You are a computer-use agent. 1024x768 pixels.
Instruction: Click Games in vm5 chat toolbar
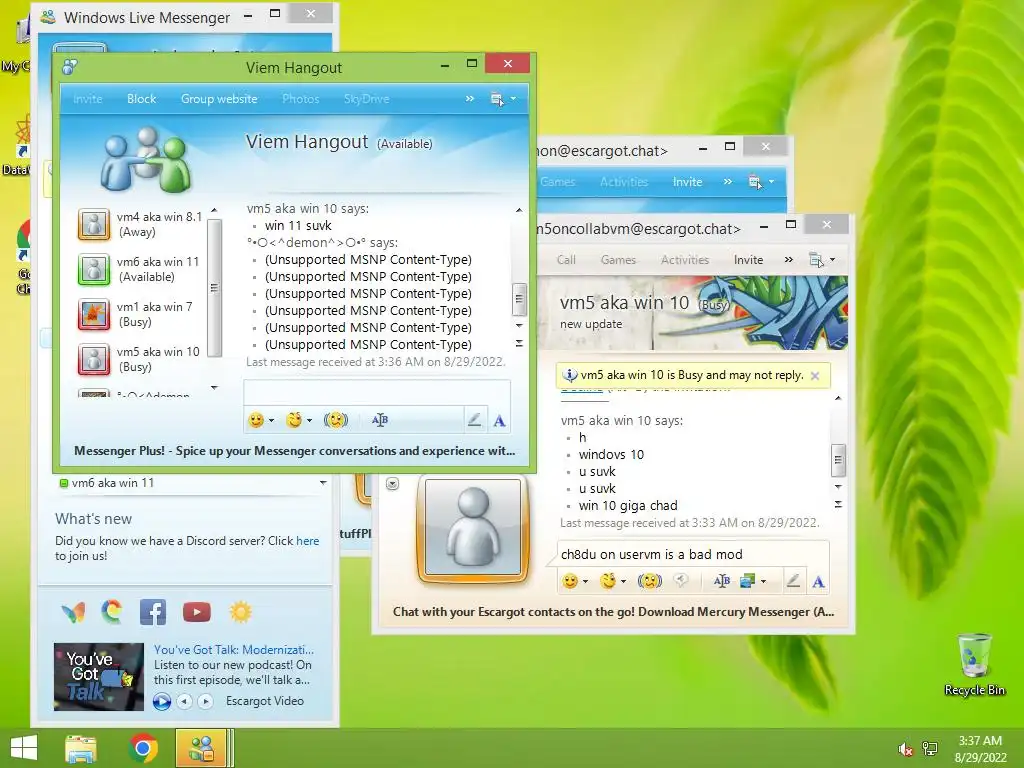click(x=618, y=260)
